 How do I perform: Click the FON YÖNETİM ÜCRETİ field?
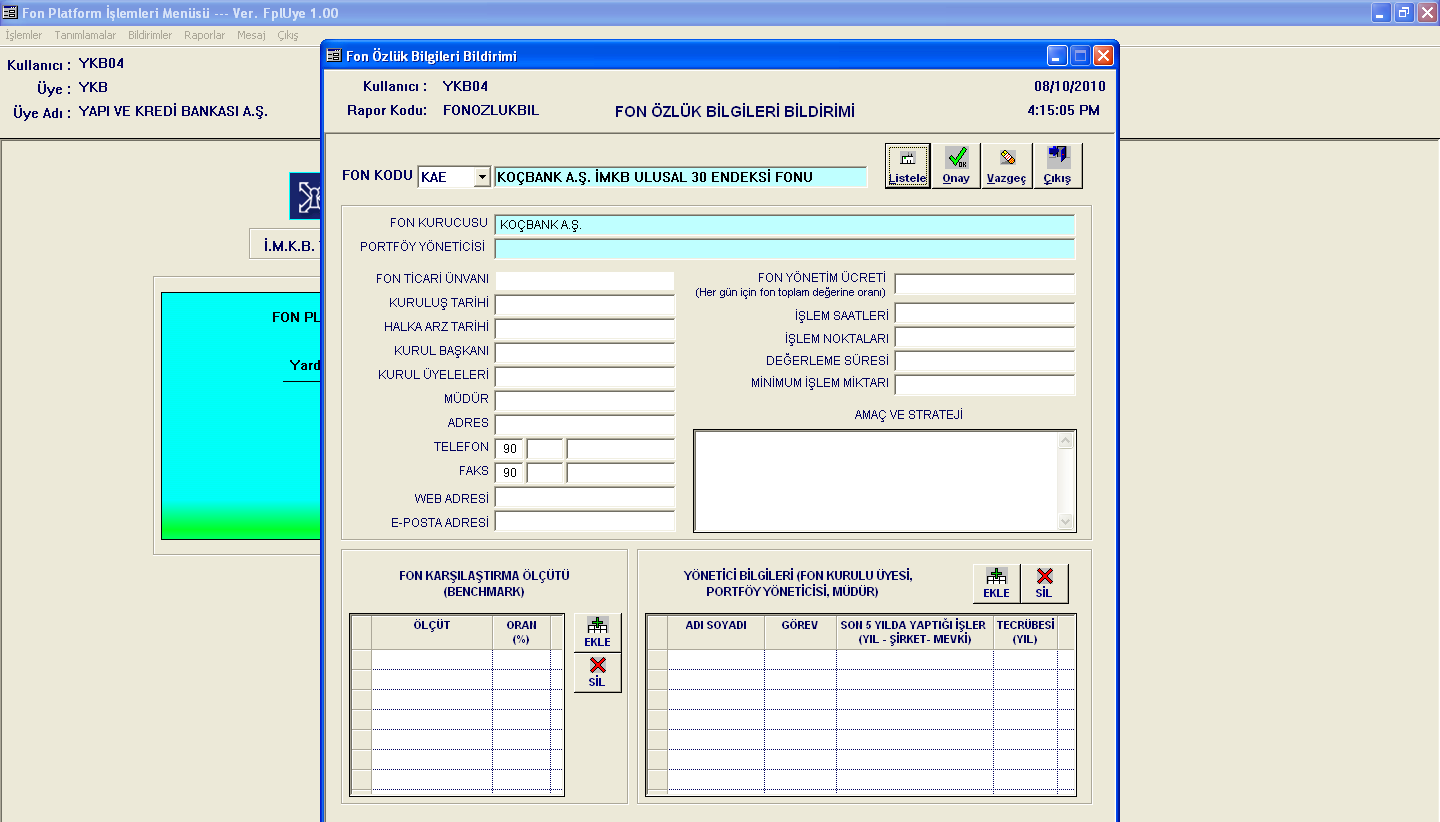point(985,284)
